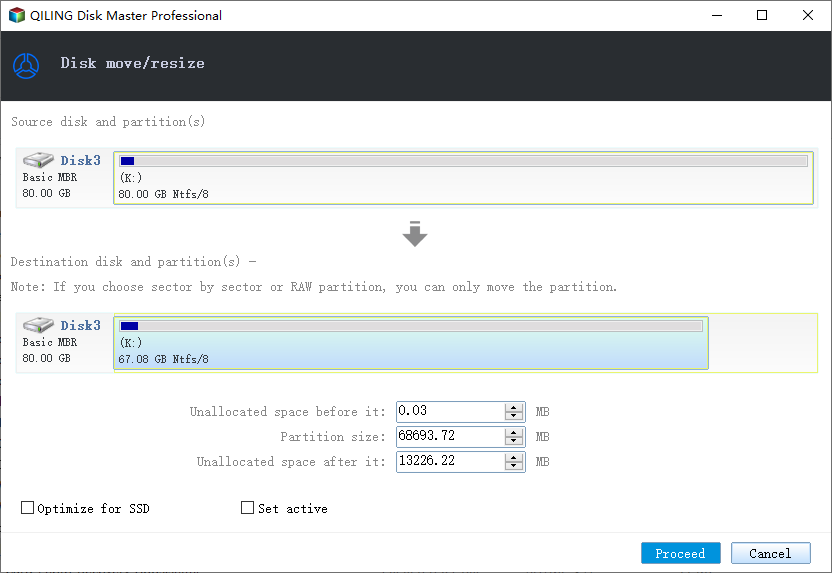Click the QILING app logo in title bar
Image resolution: width=832 pixels, height=573 pixels.
tap(17, 15)
